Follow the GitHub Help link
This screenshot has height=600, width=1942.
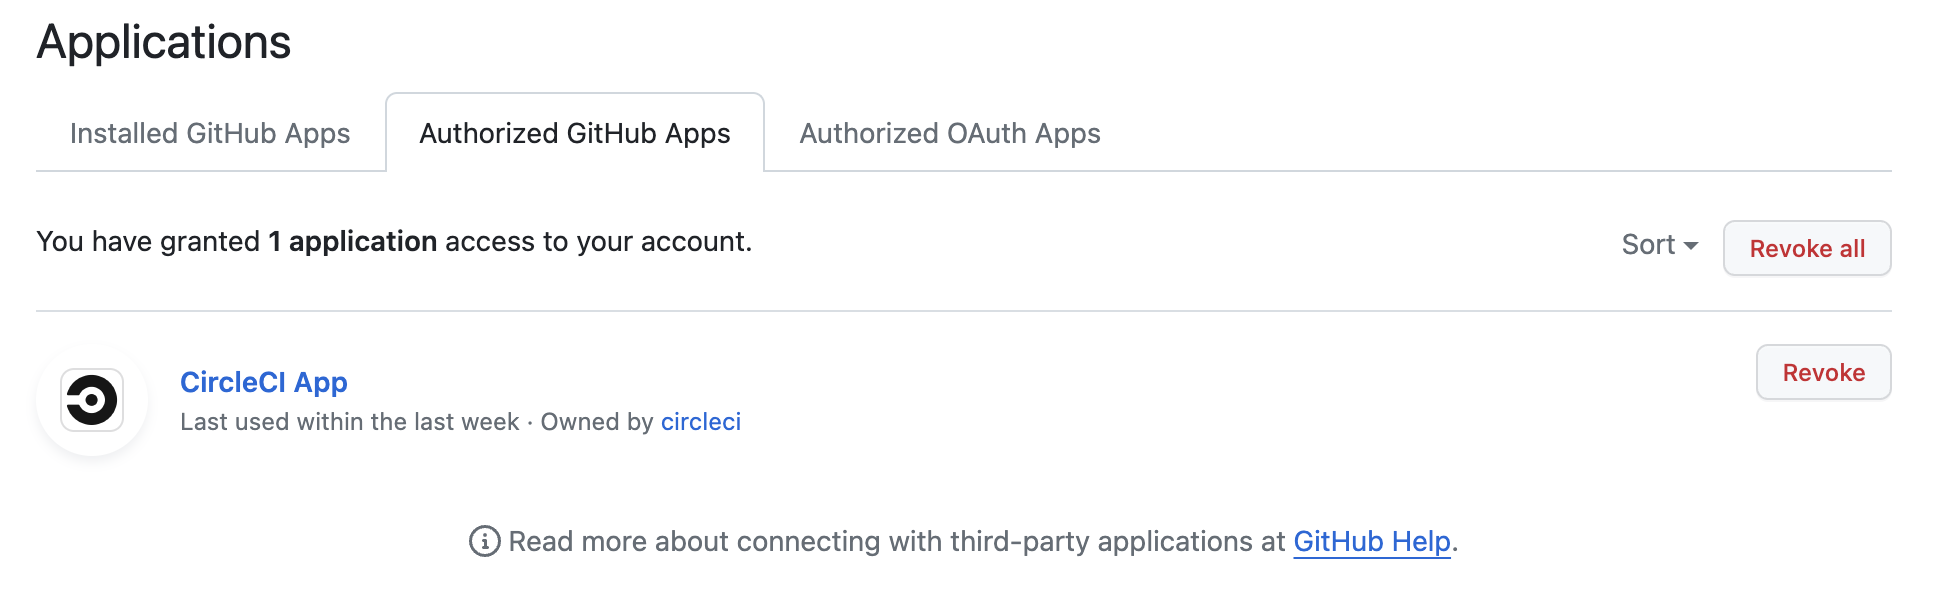(x=1371, y=541)
